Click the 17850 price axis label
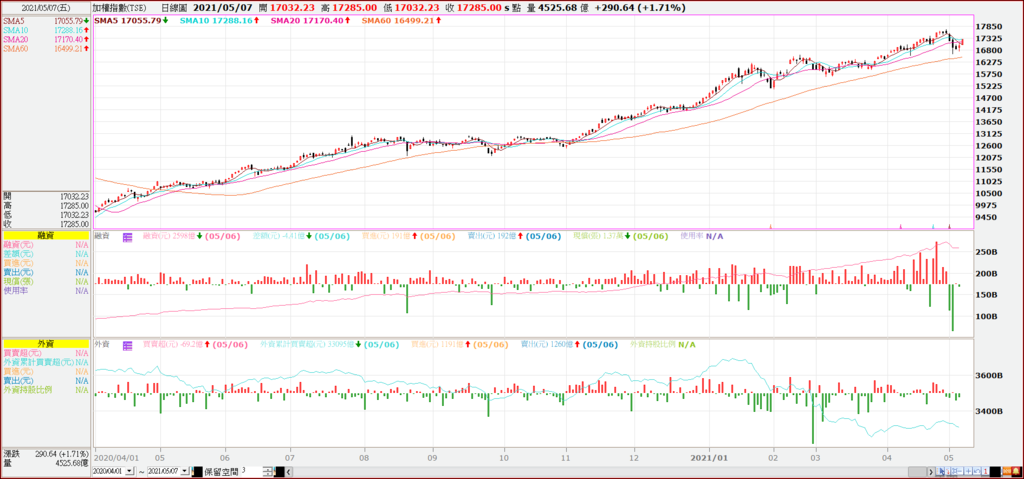Image resolution: width=1024 pixels, height=479 pixels. click(x=988, y=27)
